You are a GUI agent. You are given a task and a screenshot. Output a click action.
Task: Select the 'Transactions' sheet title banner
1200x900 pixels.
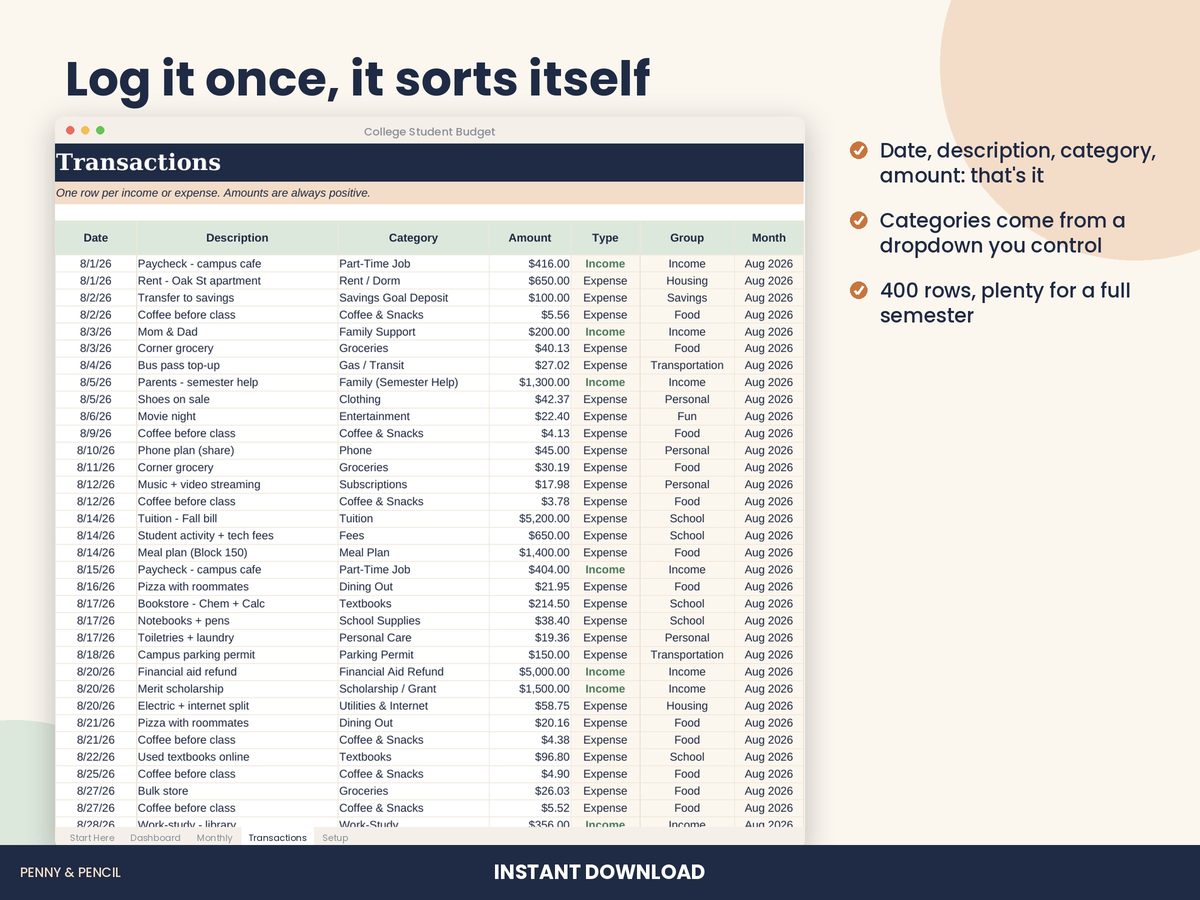[430, 163]
